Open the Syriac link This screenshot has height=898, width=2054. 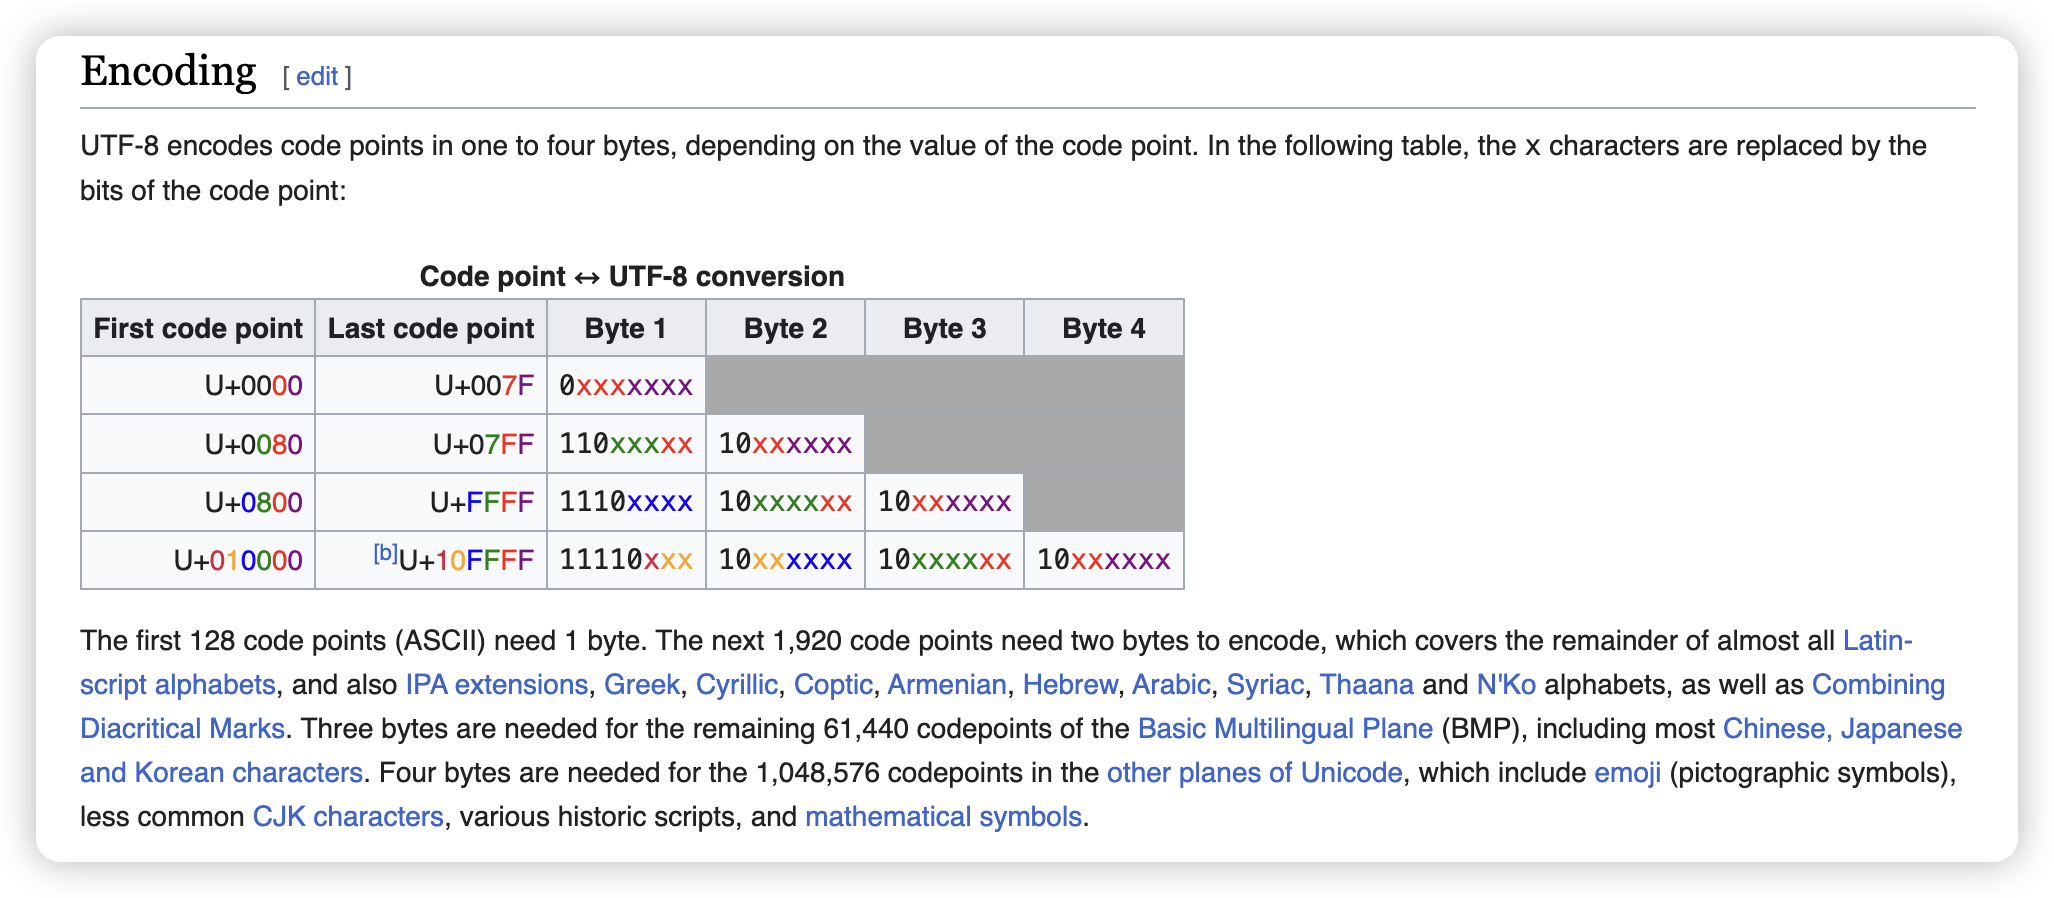click(1265, 684)
